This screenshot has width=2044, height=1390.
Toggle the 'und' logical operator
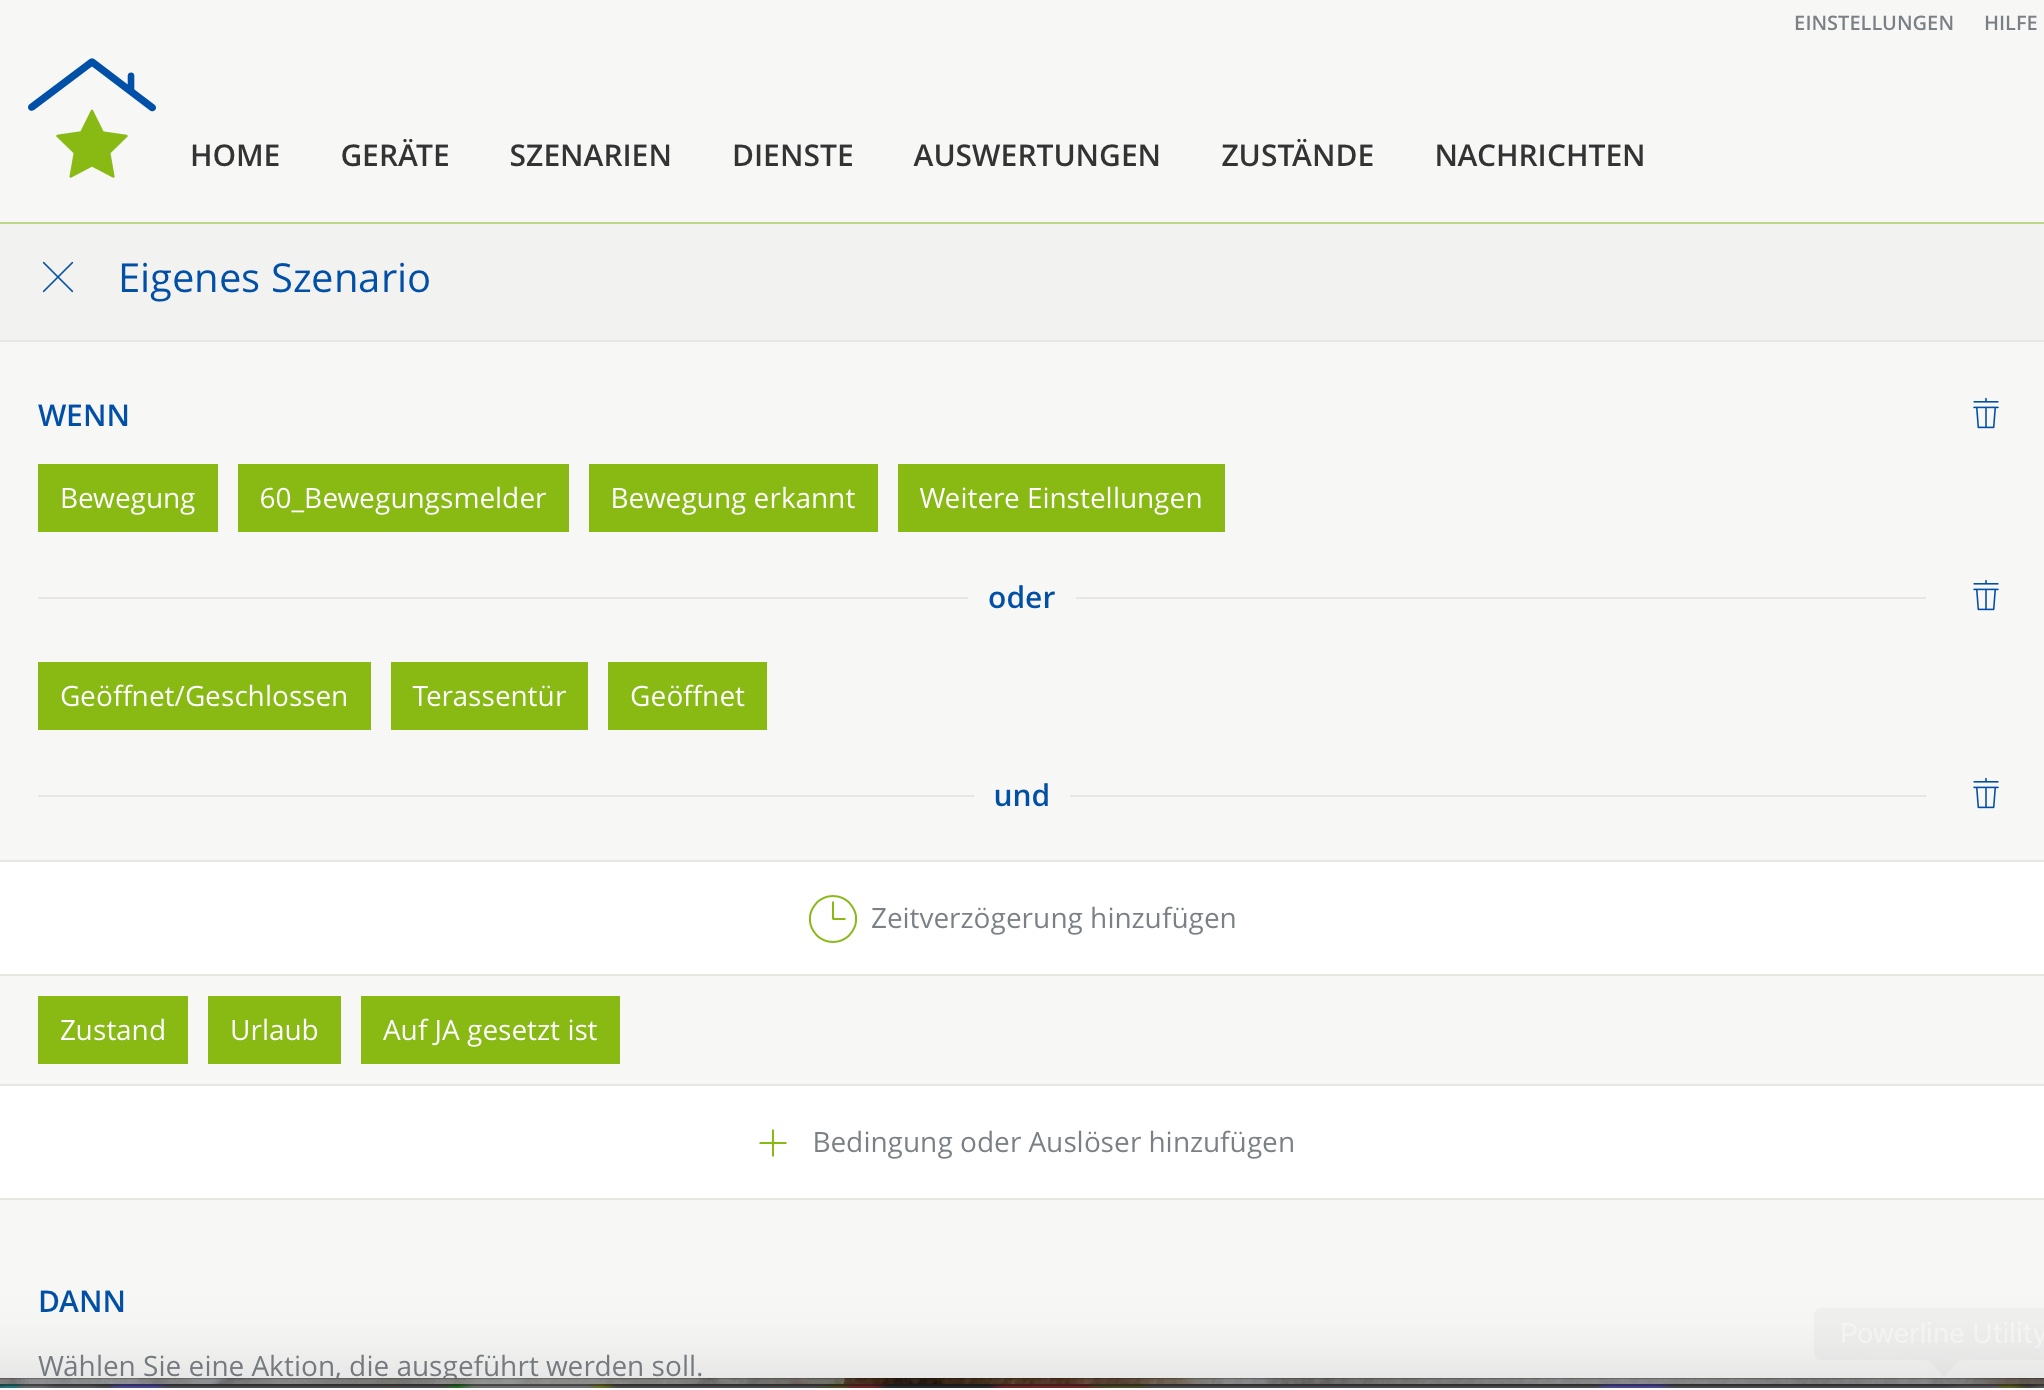click(x=1021, y=795)
